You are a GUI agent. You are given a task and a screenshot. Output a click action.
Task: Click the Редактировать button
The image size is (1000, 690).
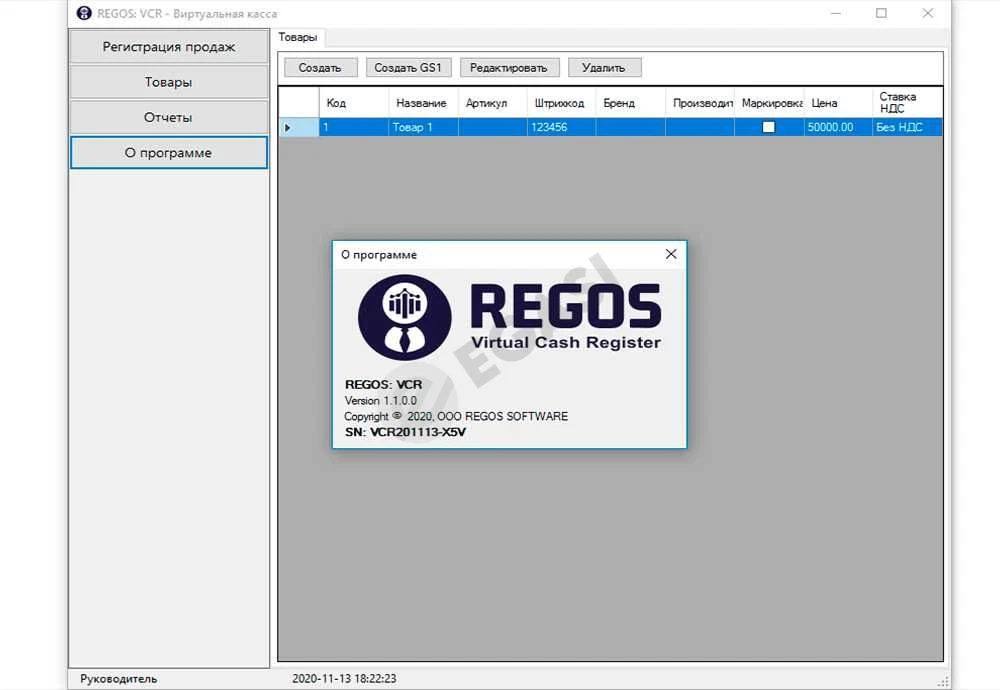509,68
